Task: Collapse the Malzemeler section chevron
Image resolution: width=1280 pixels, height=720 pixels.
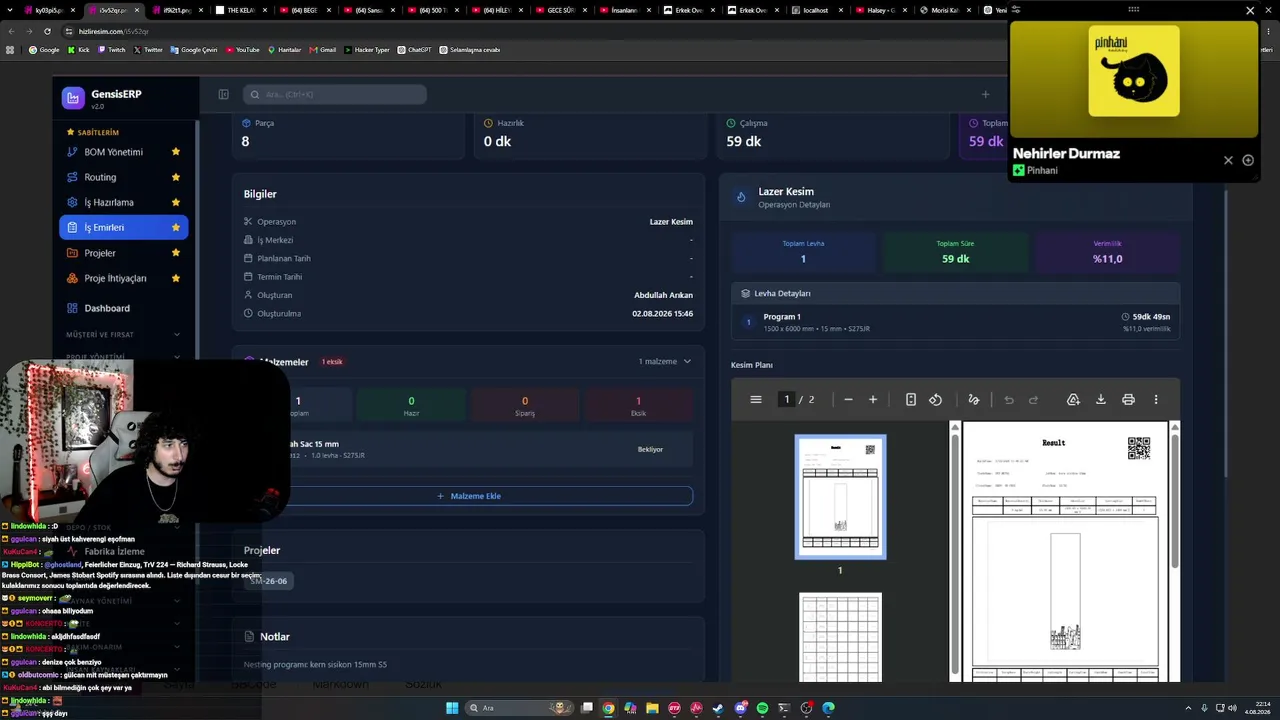Action: point(687,361)
